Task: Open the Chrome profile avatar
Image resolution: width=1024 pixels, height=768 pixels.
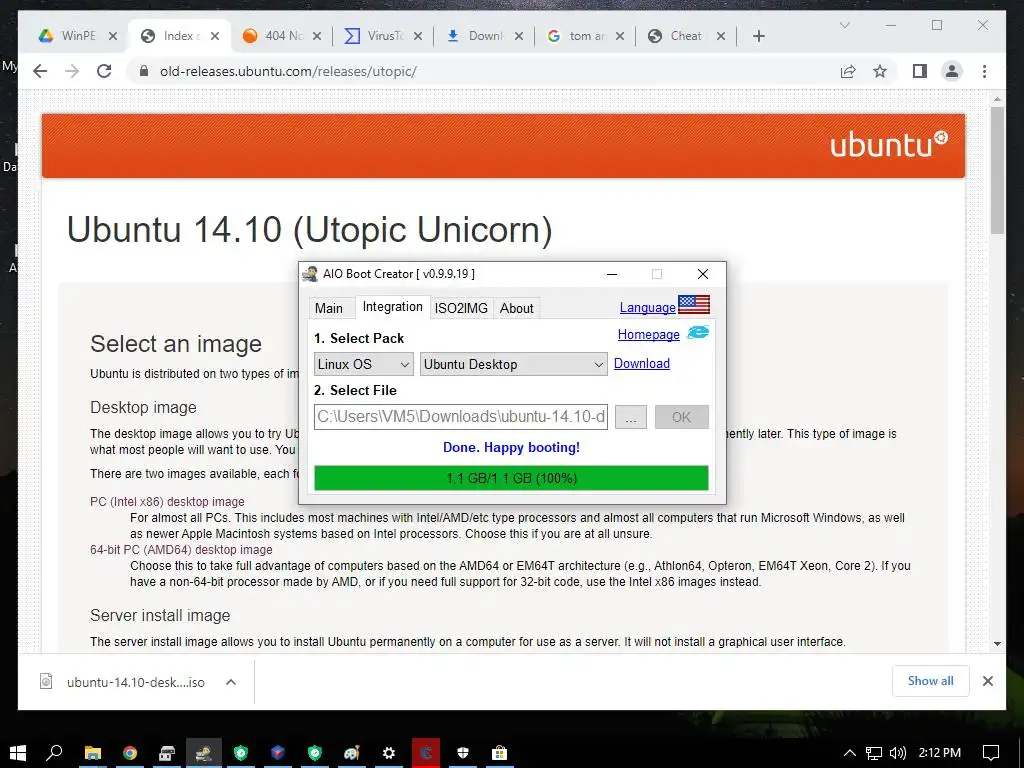Action: point(952,71)
